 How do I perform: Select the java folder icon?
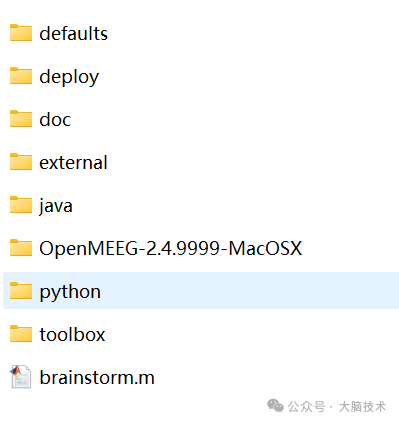click(21, 205)
